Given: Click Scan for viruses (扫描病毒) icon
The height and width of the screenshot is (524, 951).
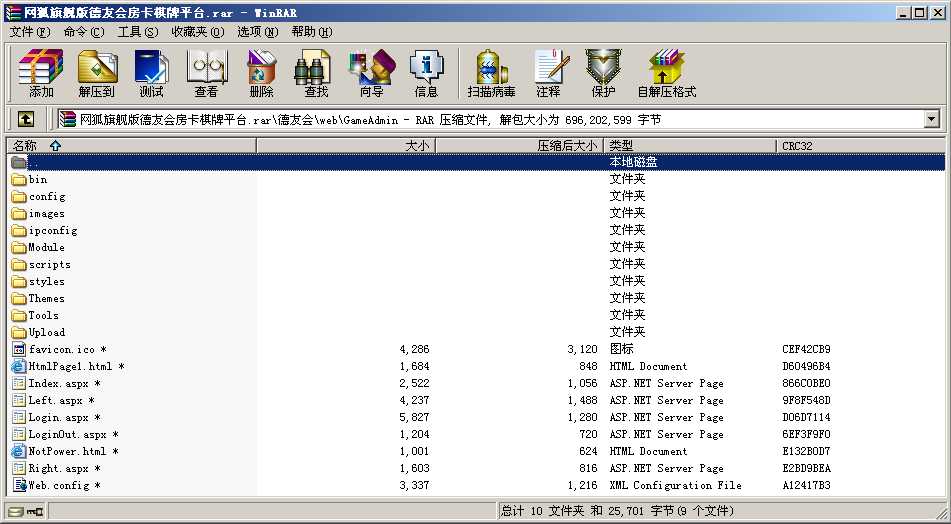Looking at the screenshot, I should pyautogui.click(x=491, y=67).
